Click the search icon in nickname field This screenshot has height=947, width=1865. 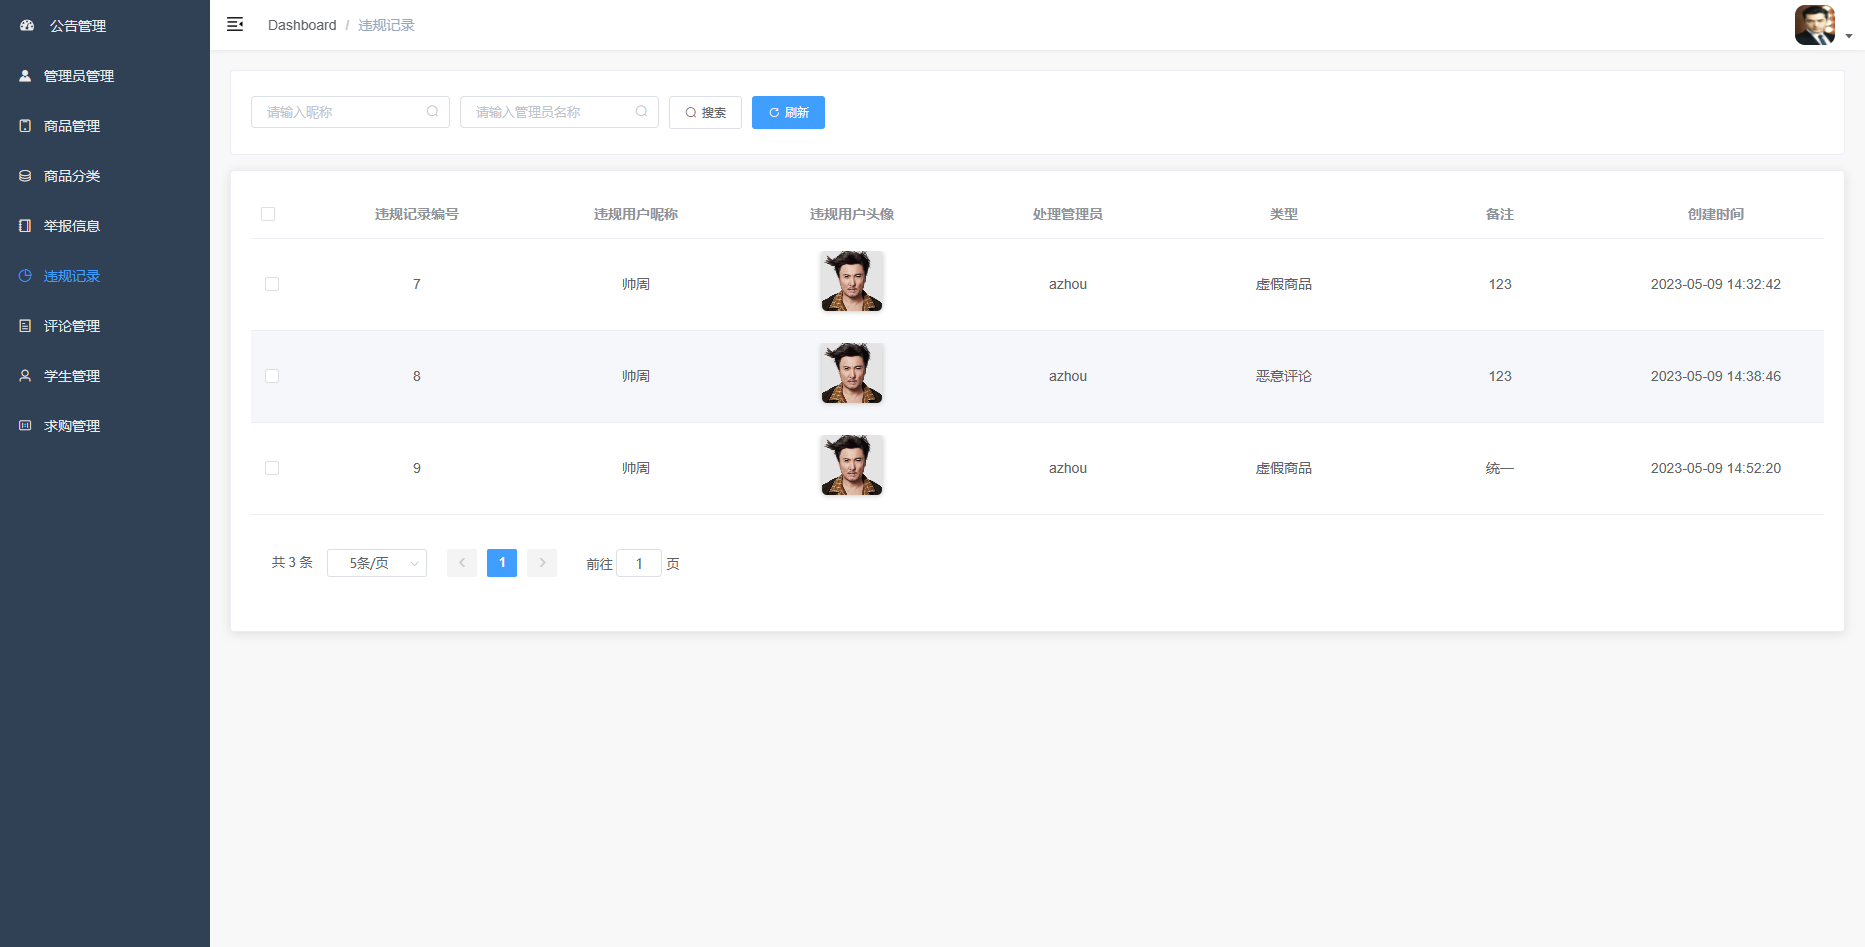(432, 112)
